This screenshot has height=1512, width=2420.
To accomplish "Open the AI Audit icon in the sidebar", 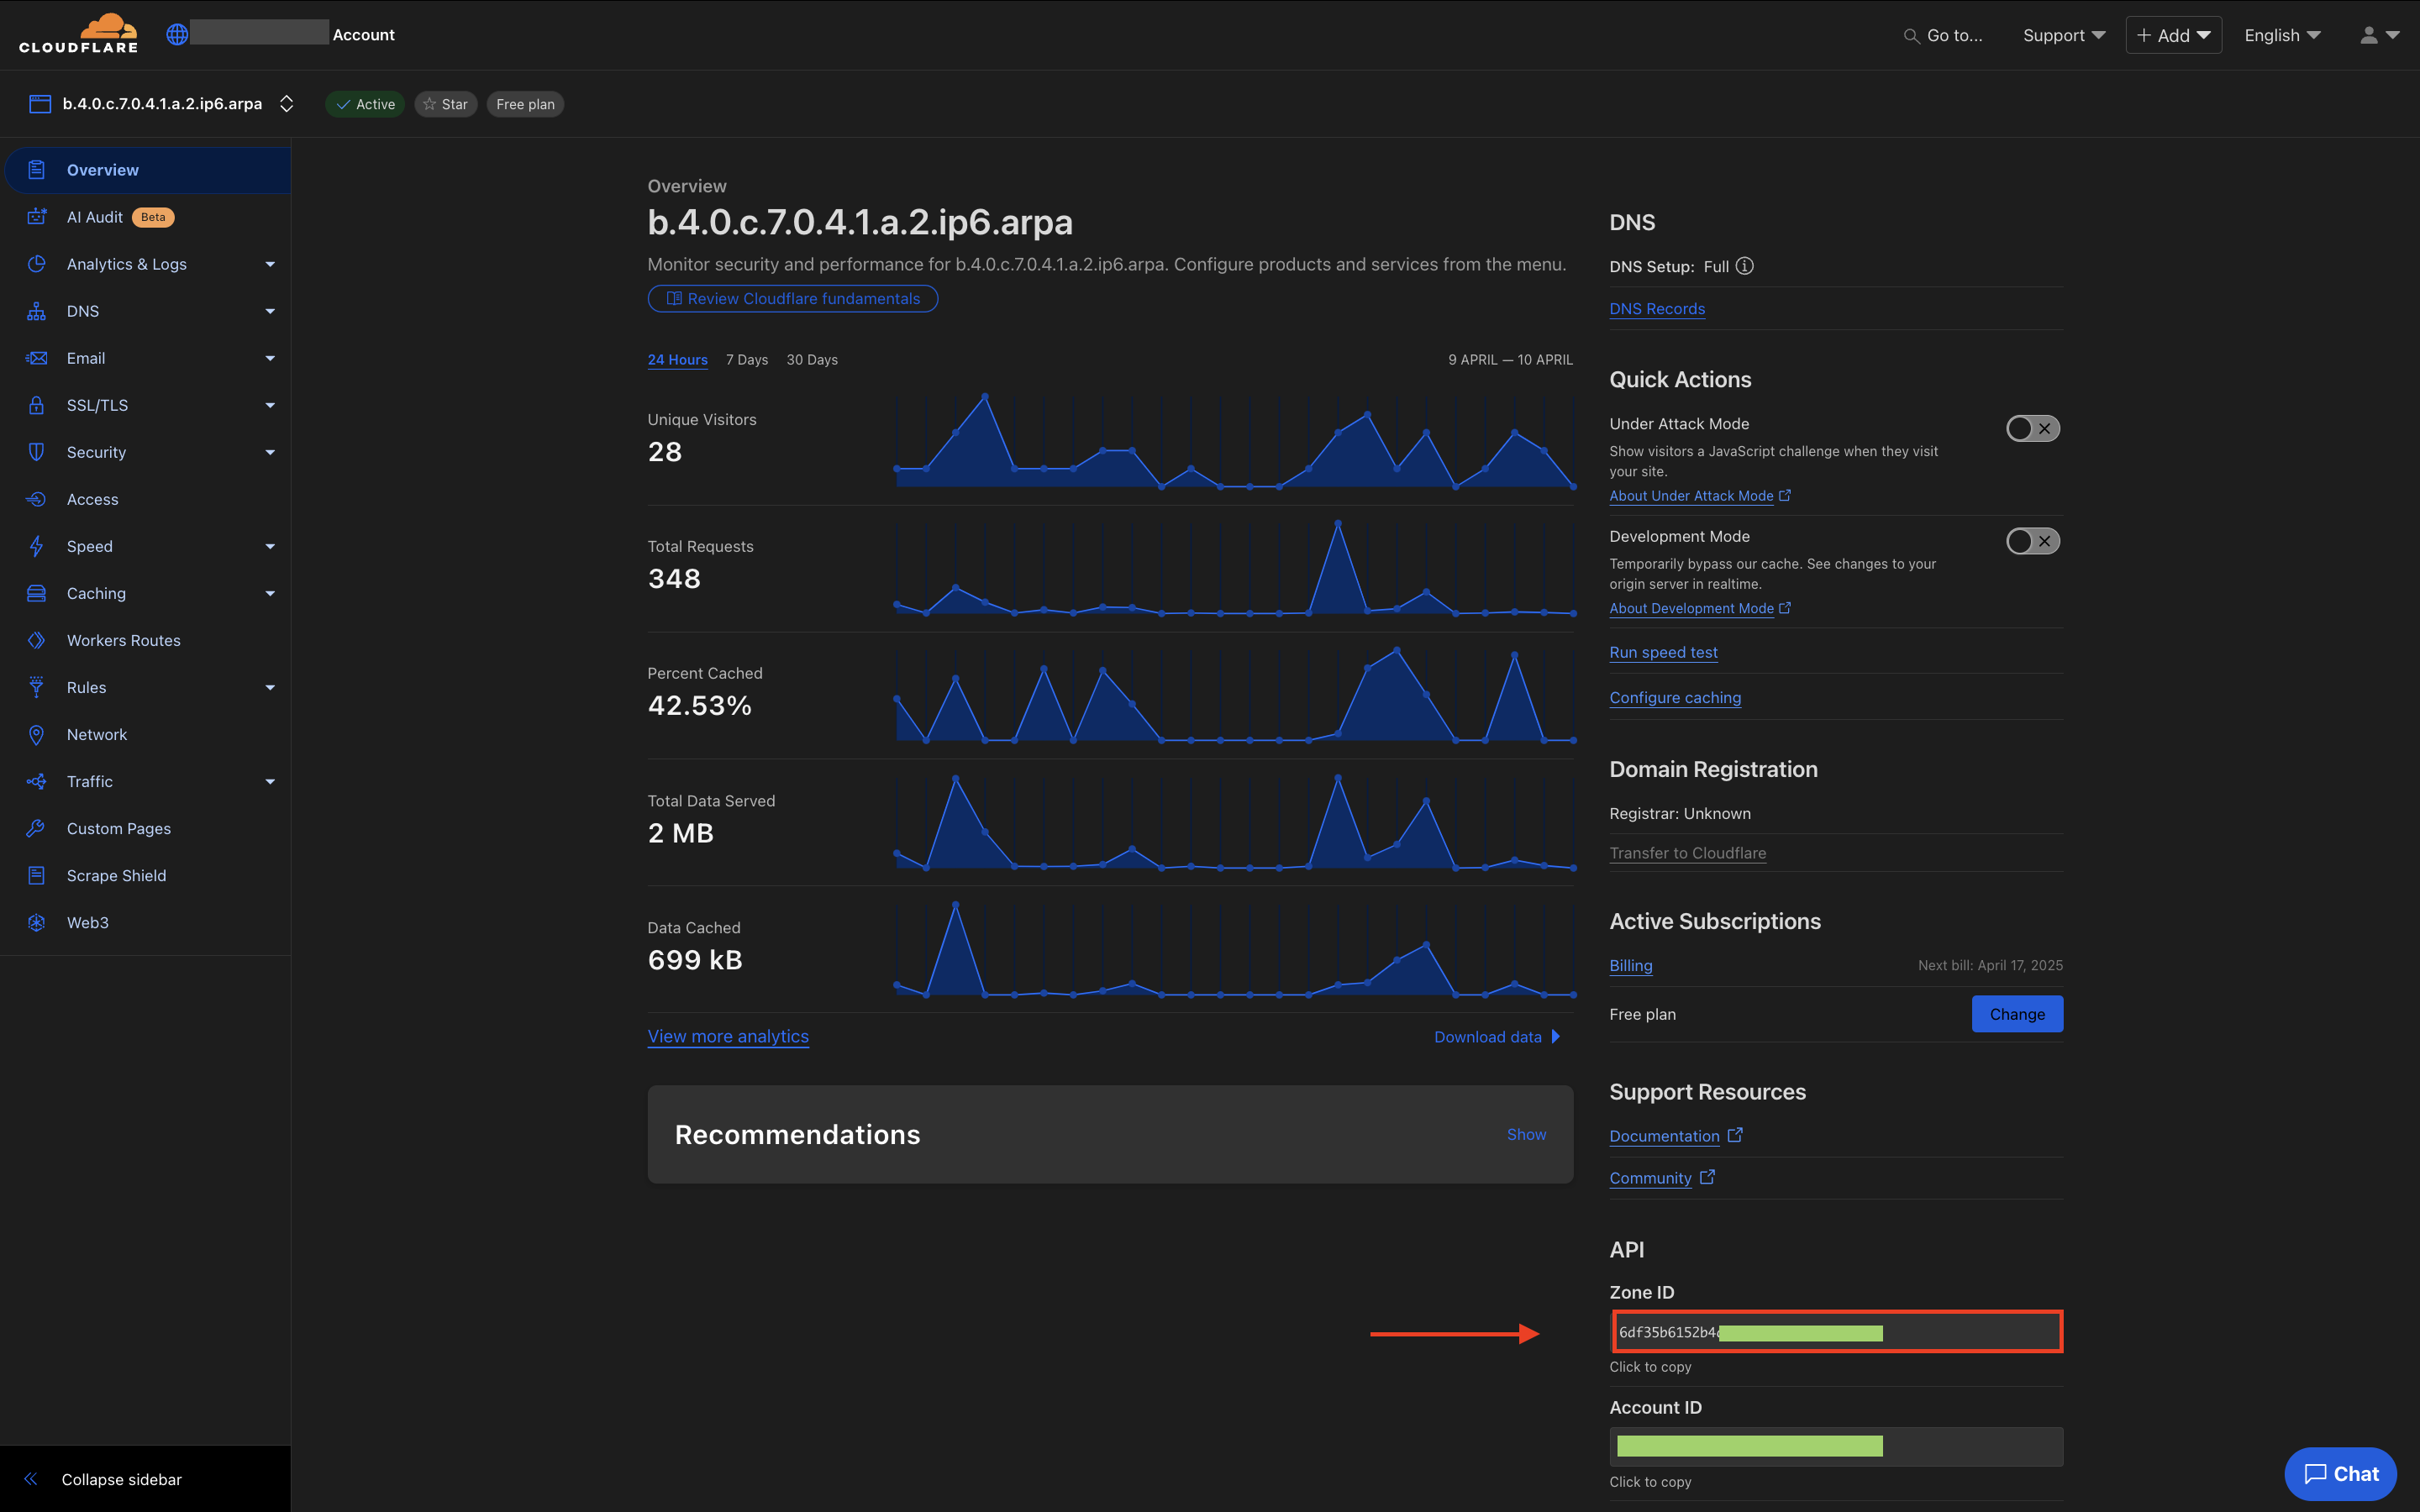I will pos(37,217).
